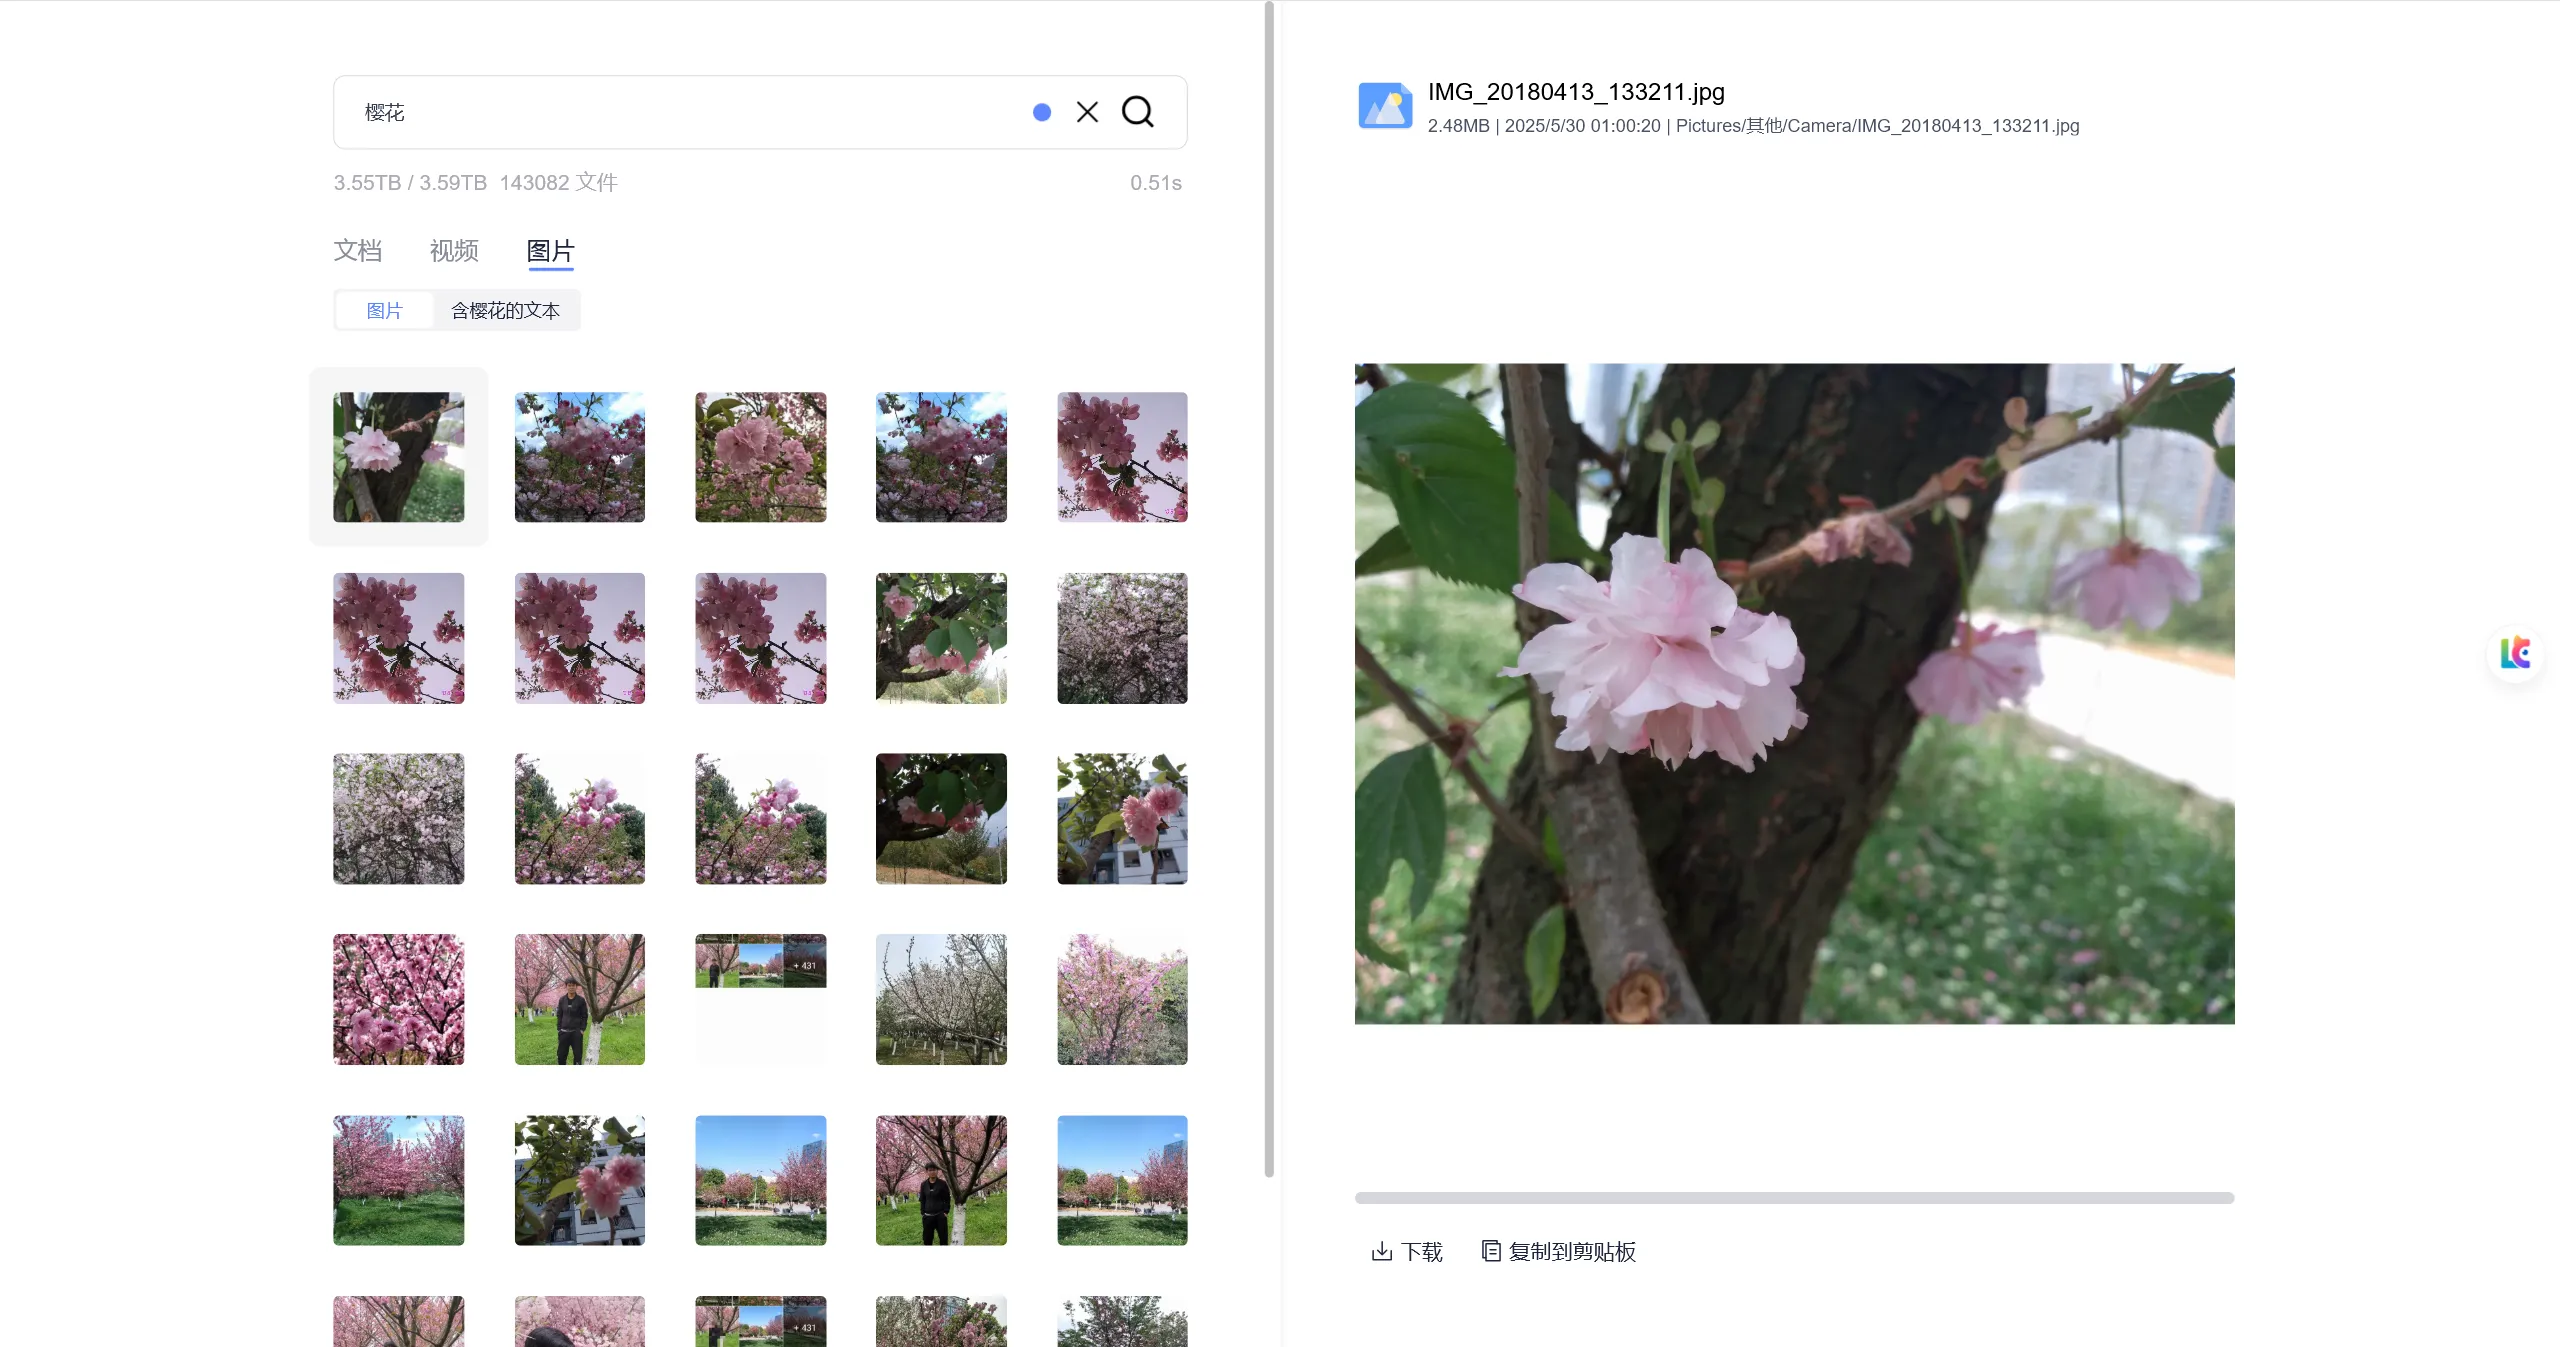Select the bright pink blossoms thumbnail
This screenshot has width=2560, height=1347.
click(399, 999)
